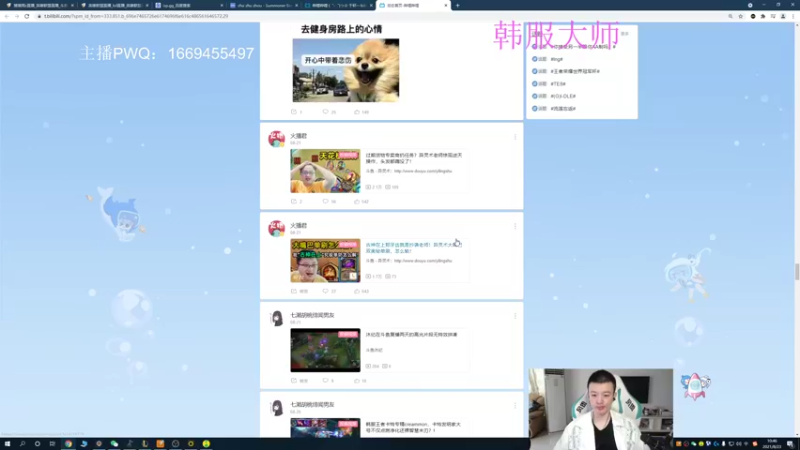Click the browser back arrow
Screen dimensions: 800x450
[7, 16]
